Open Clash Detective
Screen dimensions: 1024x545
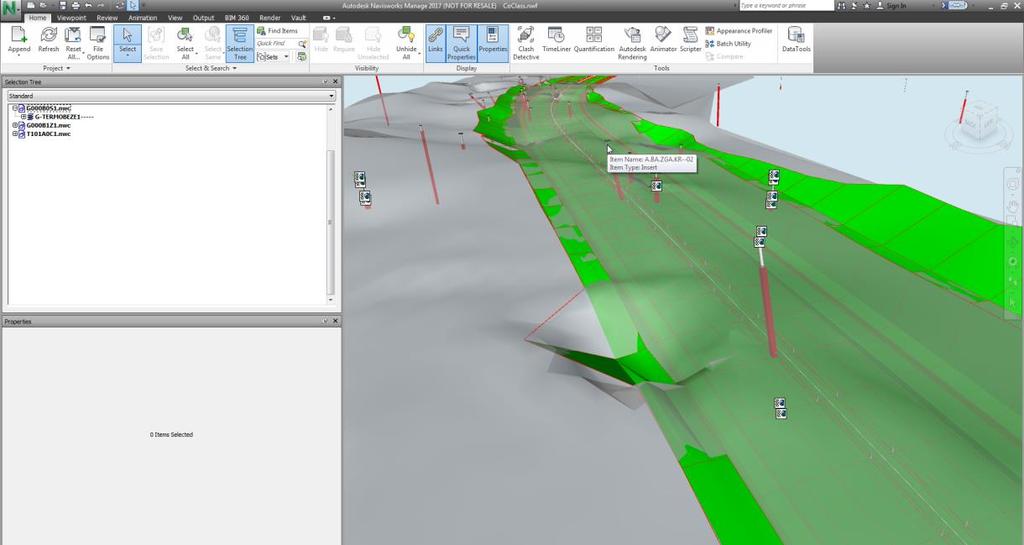pyautogui.click(x=526, y=43)
